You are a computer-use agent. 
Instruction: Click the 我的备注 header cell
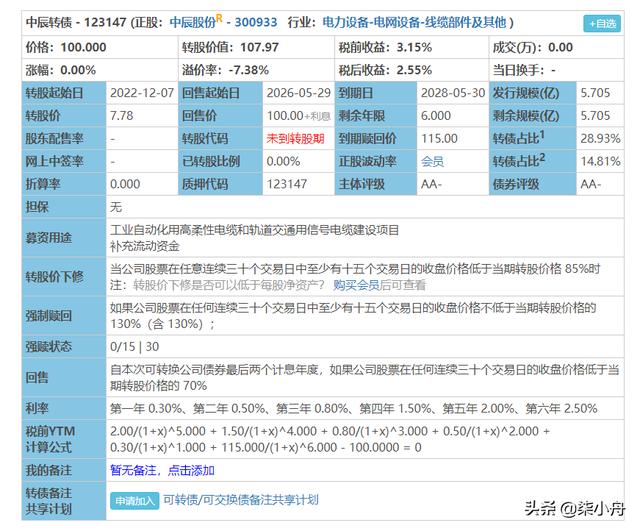pos(64,470)
